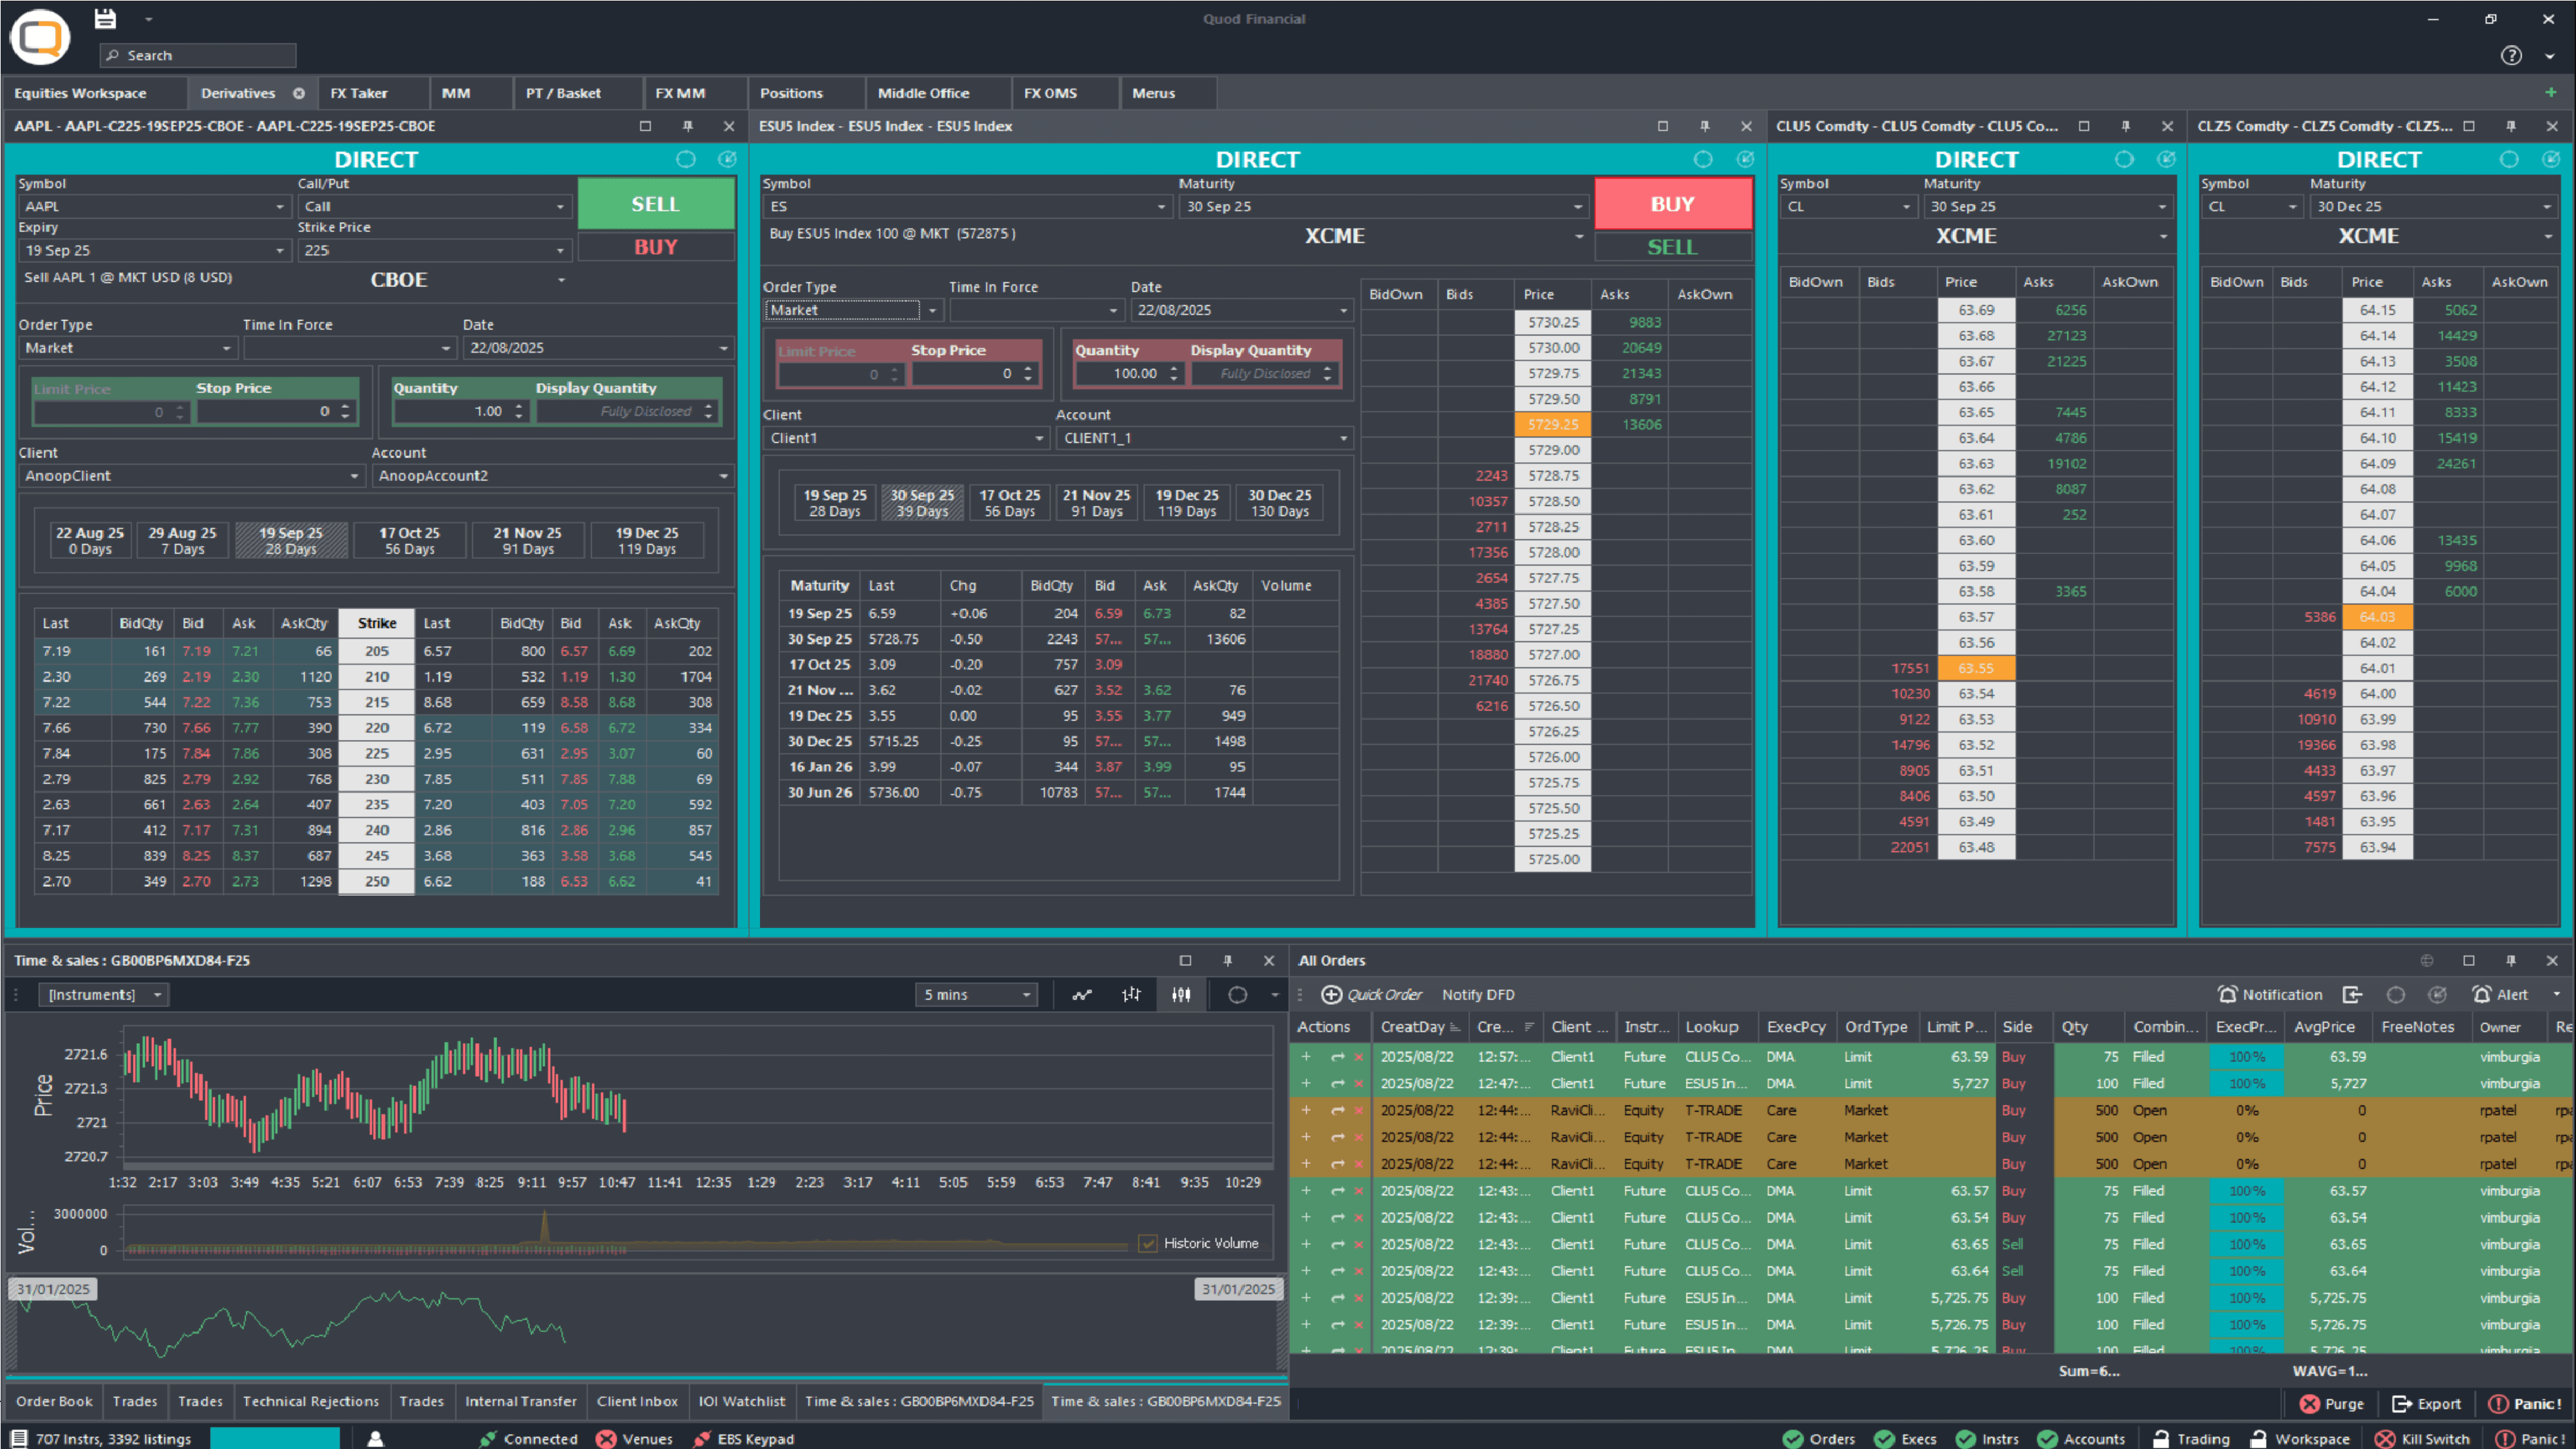Switch chart to line view
The width and height of the screenshot is (2576, 1449).
click(1082, 994)
